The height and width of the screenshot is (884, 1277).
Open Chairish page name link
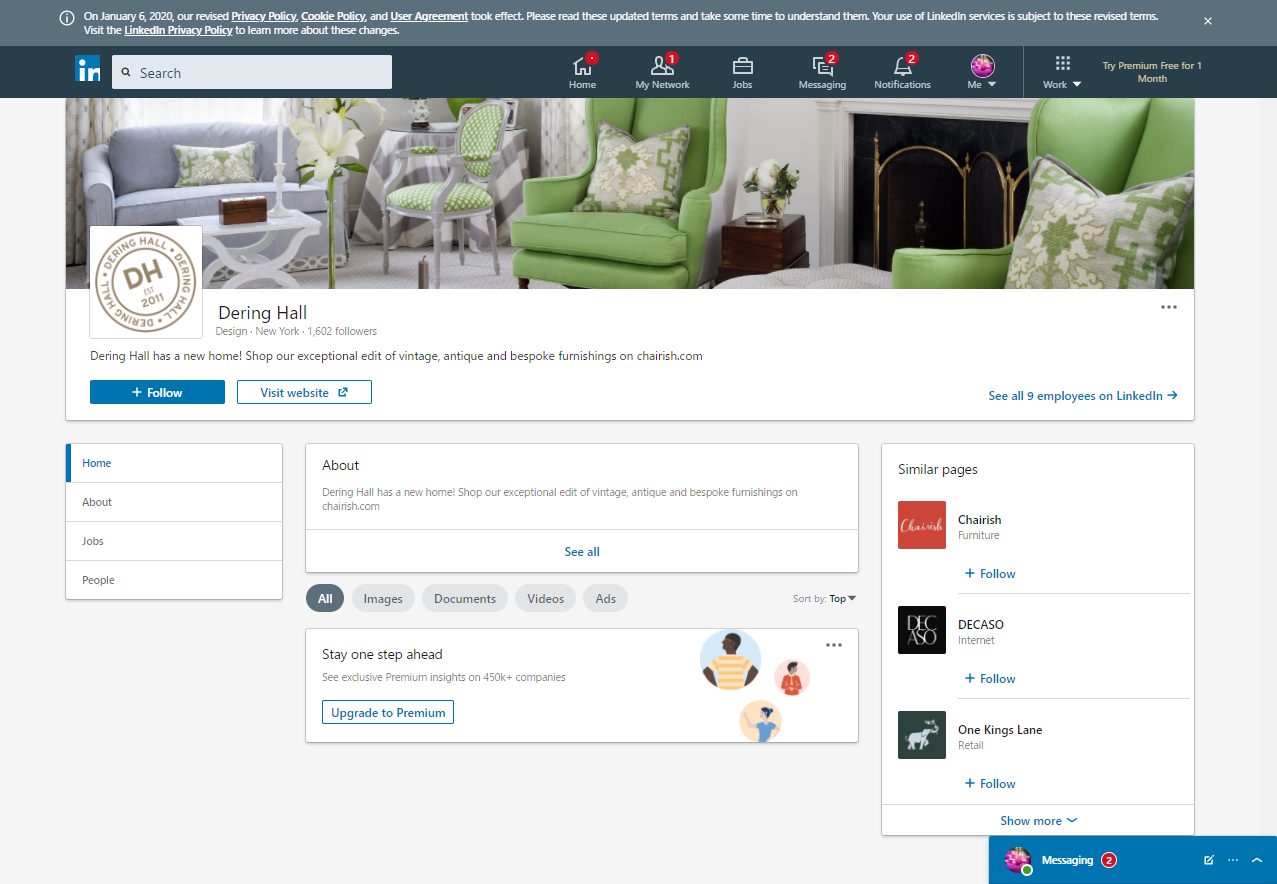pyautogui.click(x=979, y=519)
